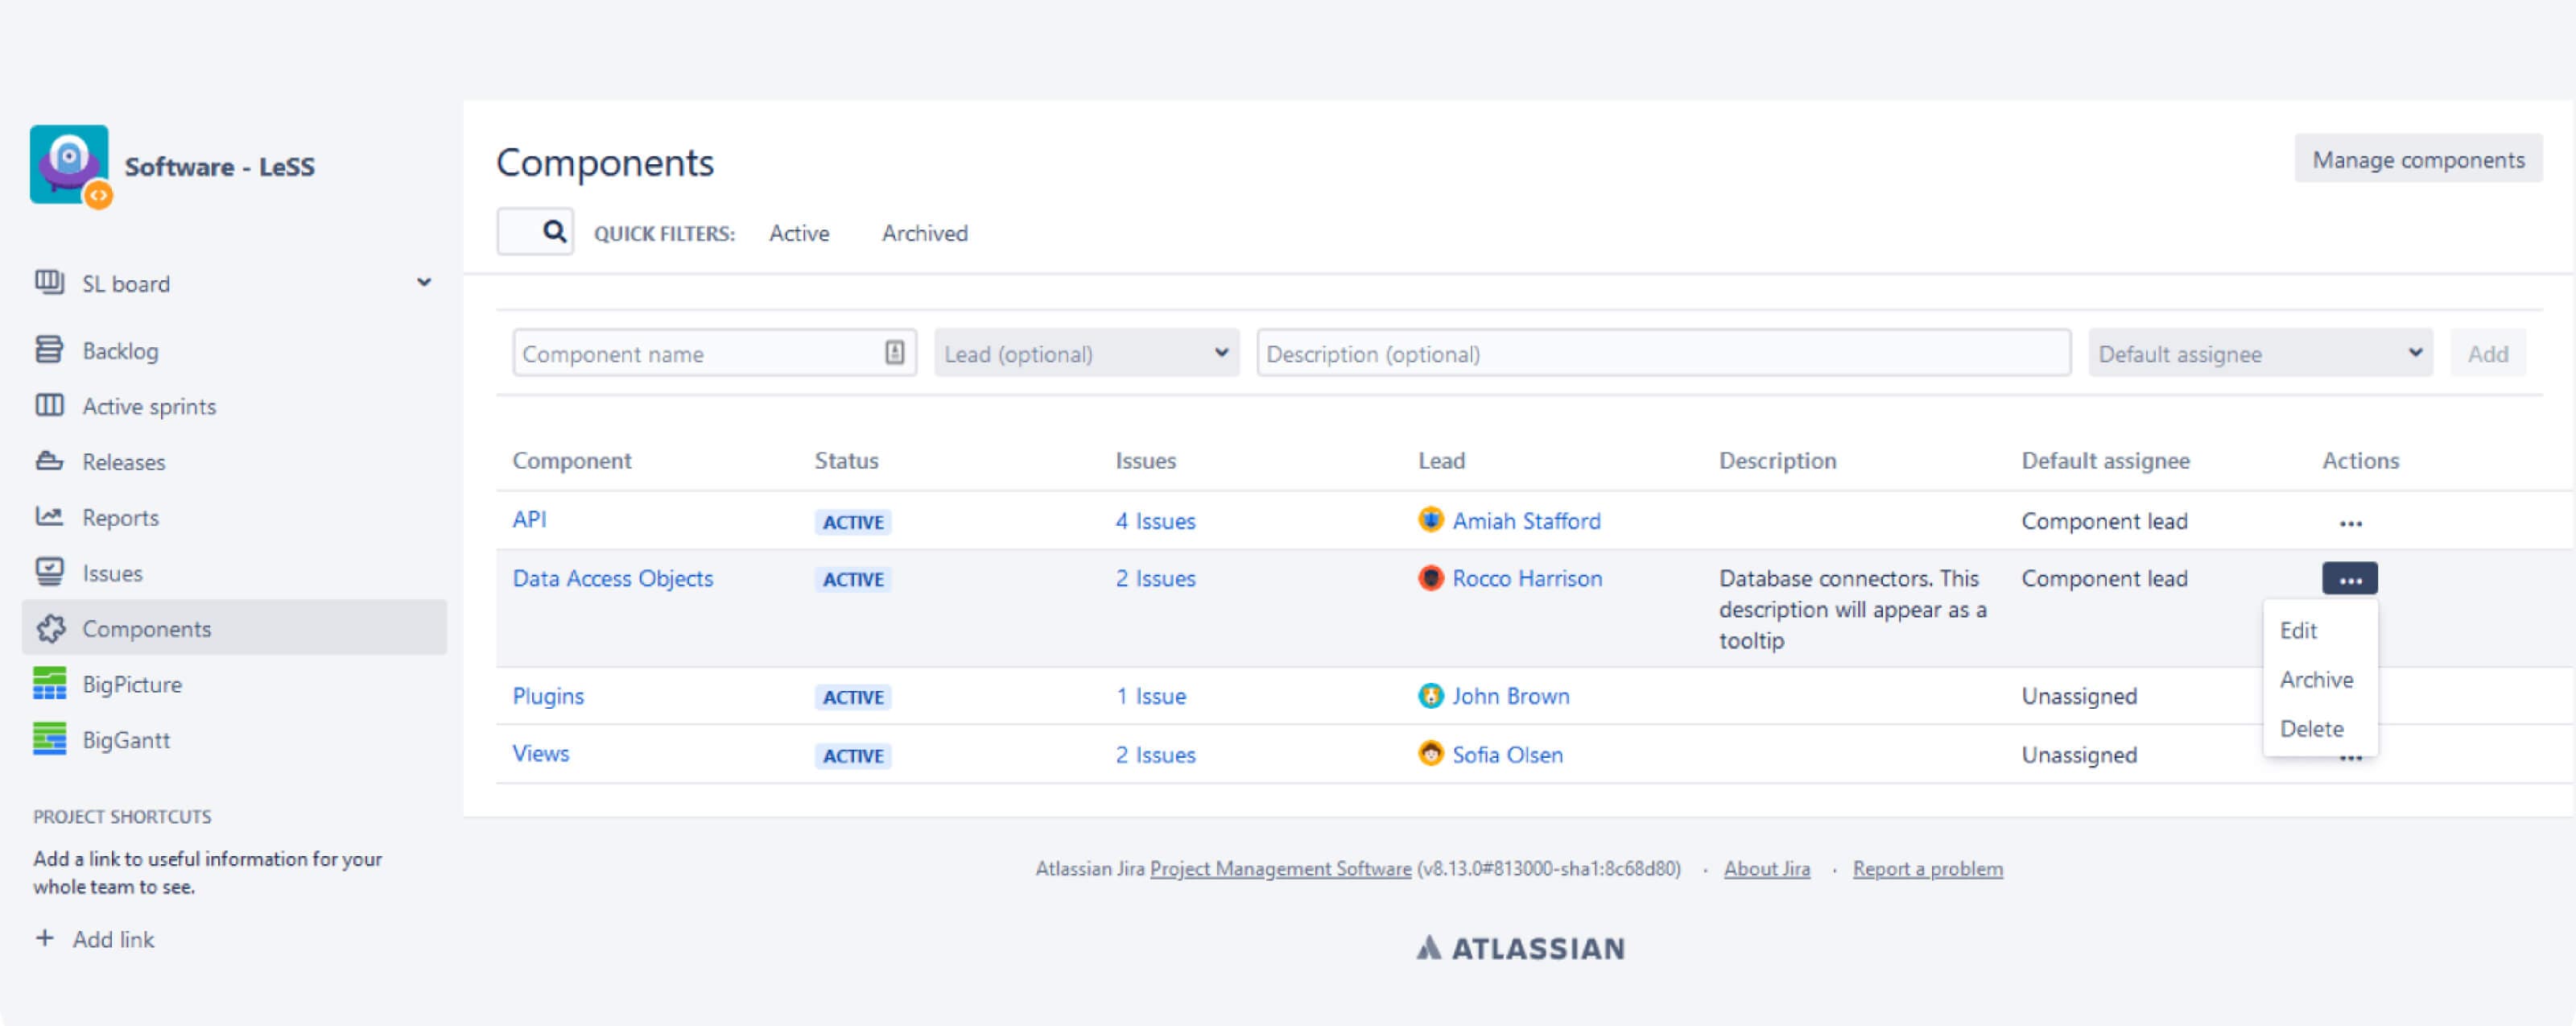Click the Active sprints board icon

pos(49,406)
